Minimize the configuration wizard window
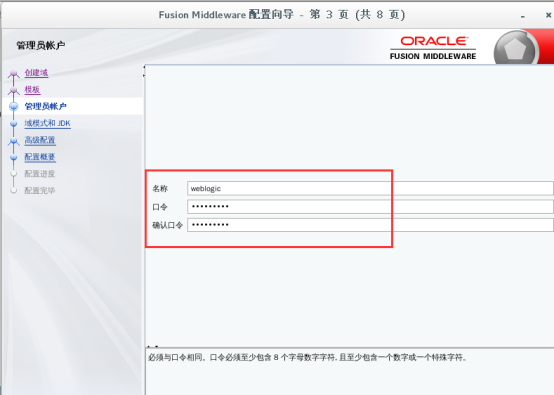The height and width of the screenshot is (395, 554). (523, 16)
